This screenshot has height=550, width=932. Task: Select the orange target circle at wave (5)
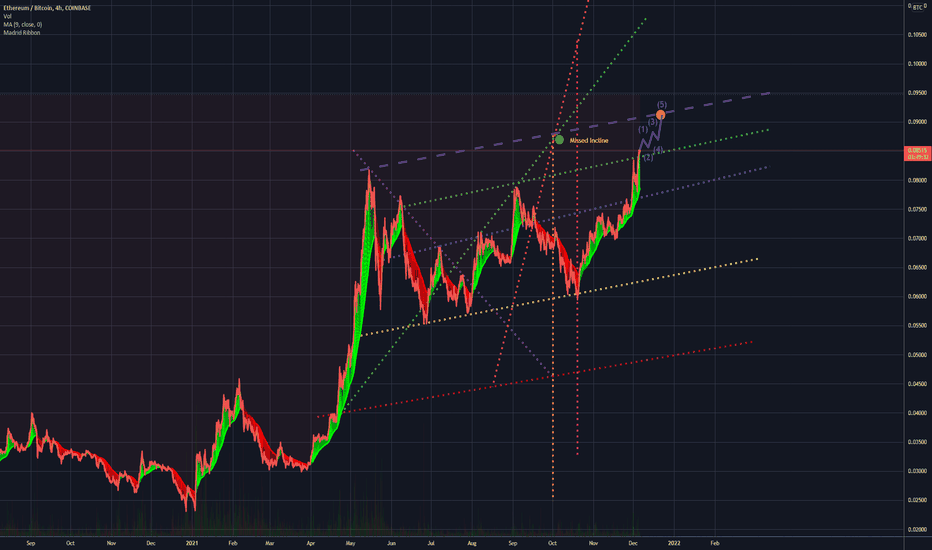coord(660,114)
